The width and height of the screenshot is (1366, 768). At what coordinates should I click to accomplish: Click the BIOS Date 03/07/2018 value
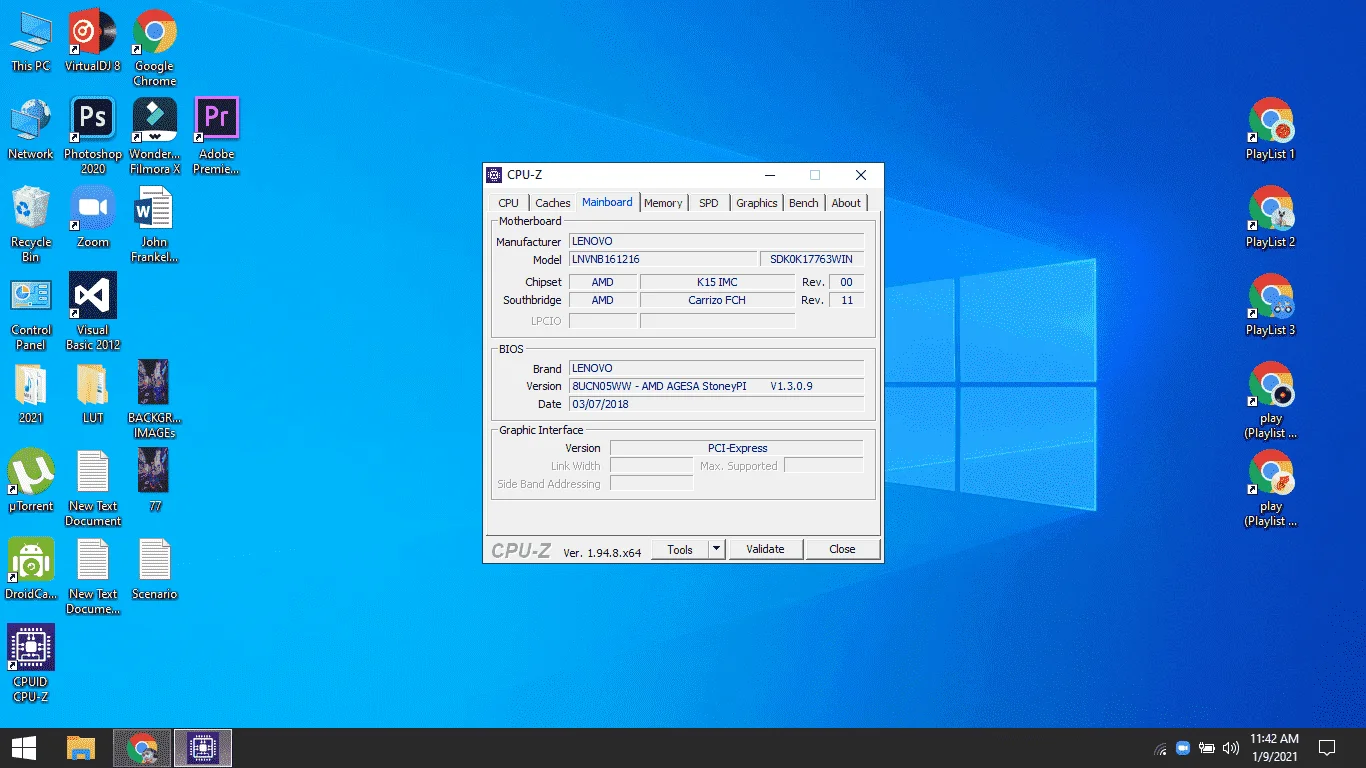[x=716, y=404]
